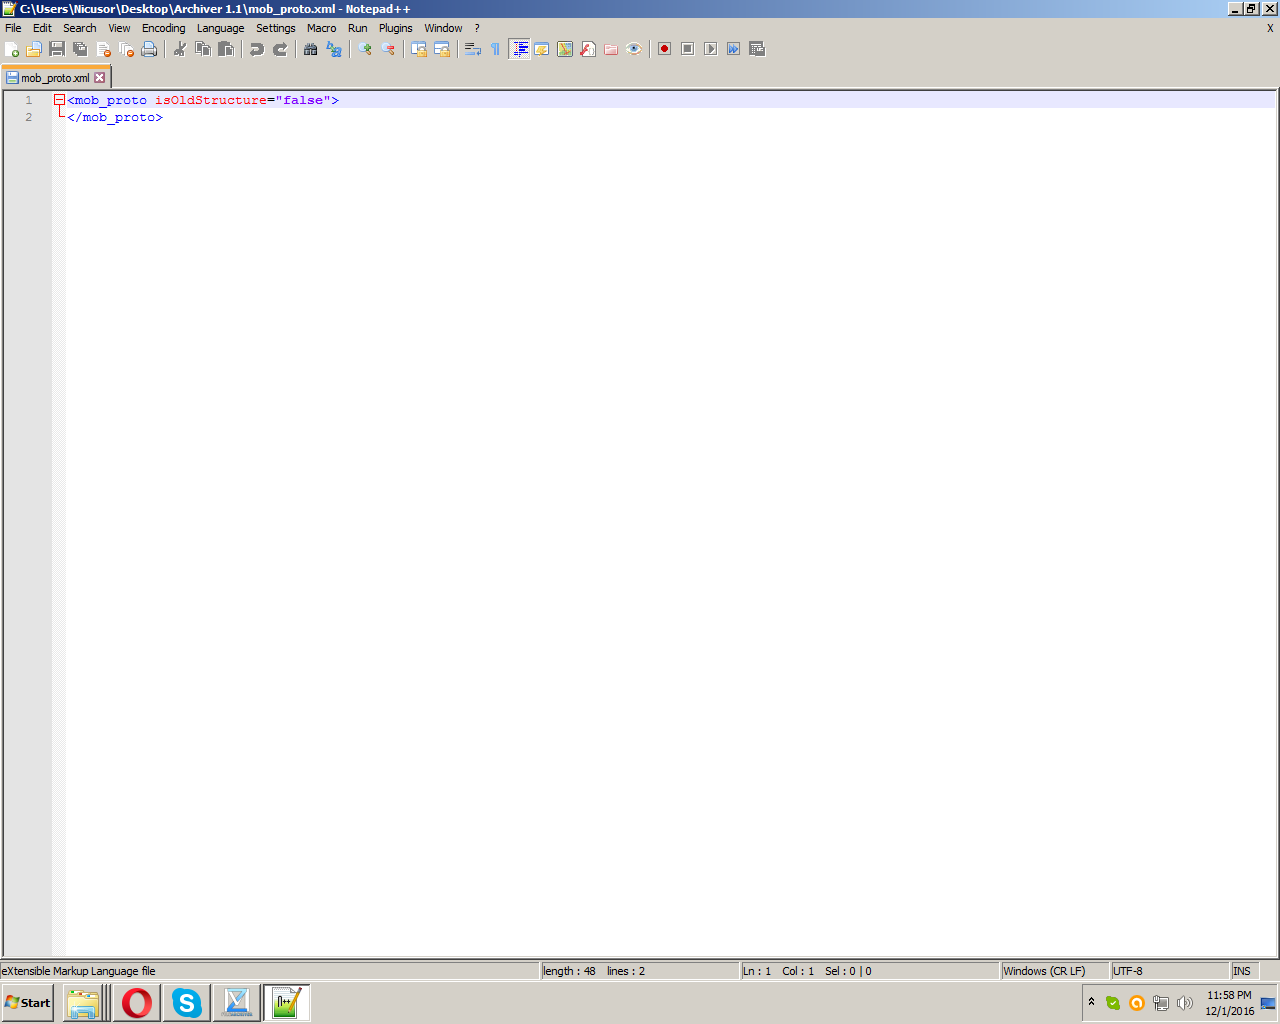Viewport: 1280px width, 1024px height.
Task: Open the Function List panel icon
Action: pyautogui.click(x=588, y=49)
